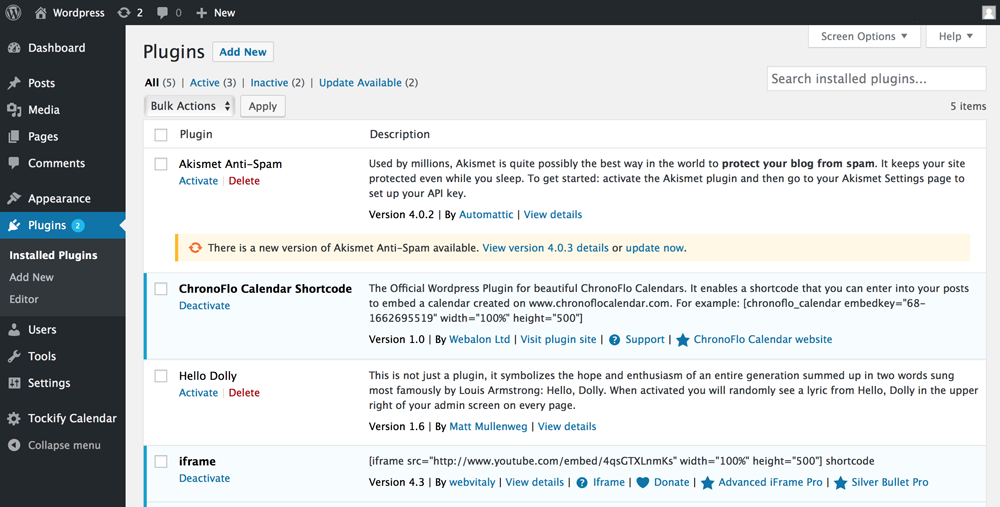Click the Dashboard gauge icon in sidebar
The width and height of the screenshot is (1000, 507).
(x=14, y=48)
